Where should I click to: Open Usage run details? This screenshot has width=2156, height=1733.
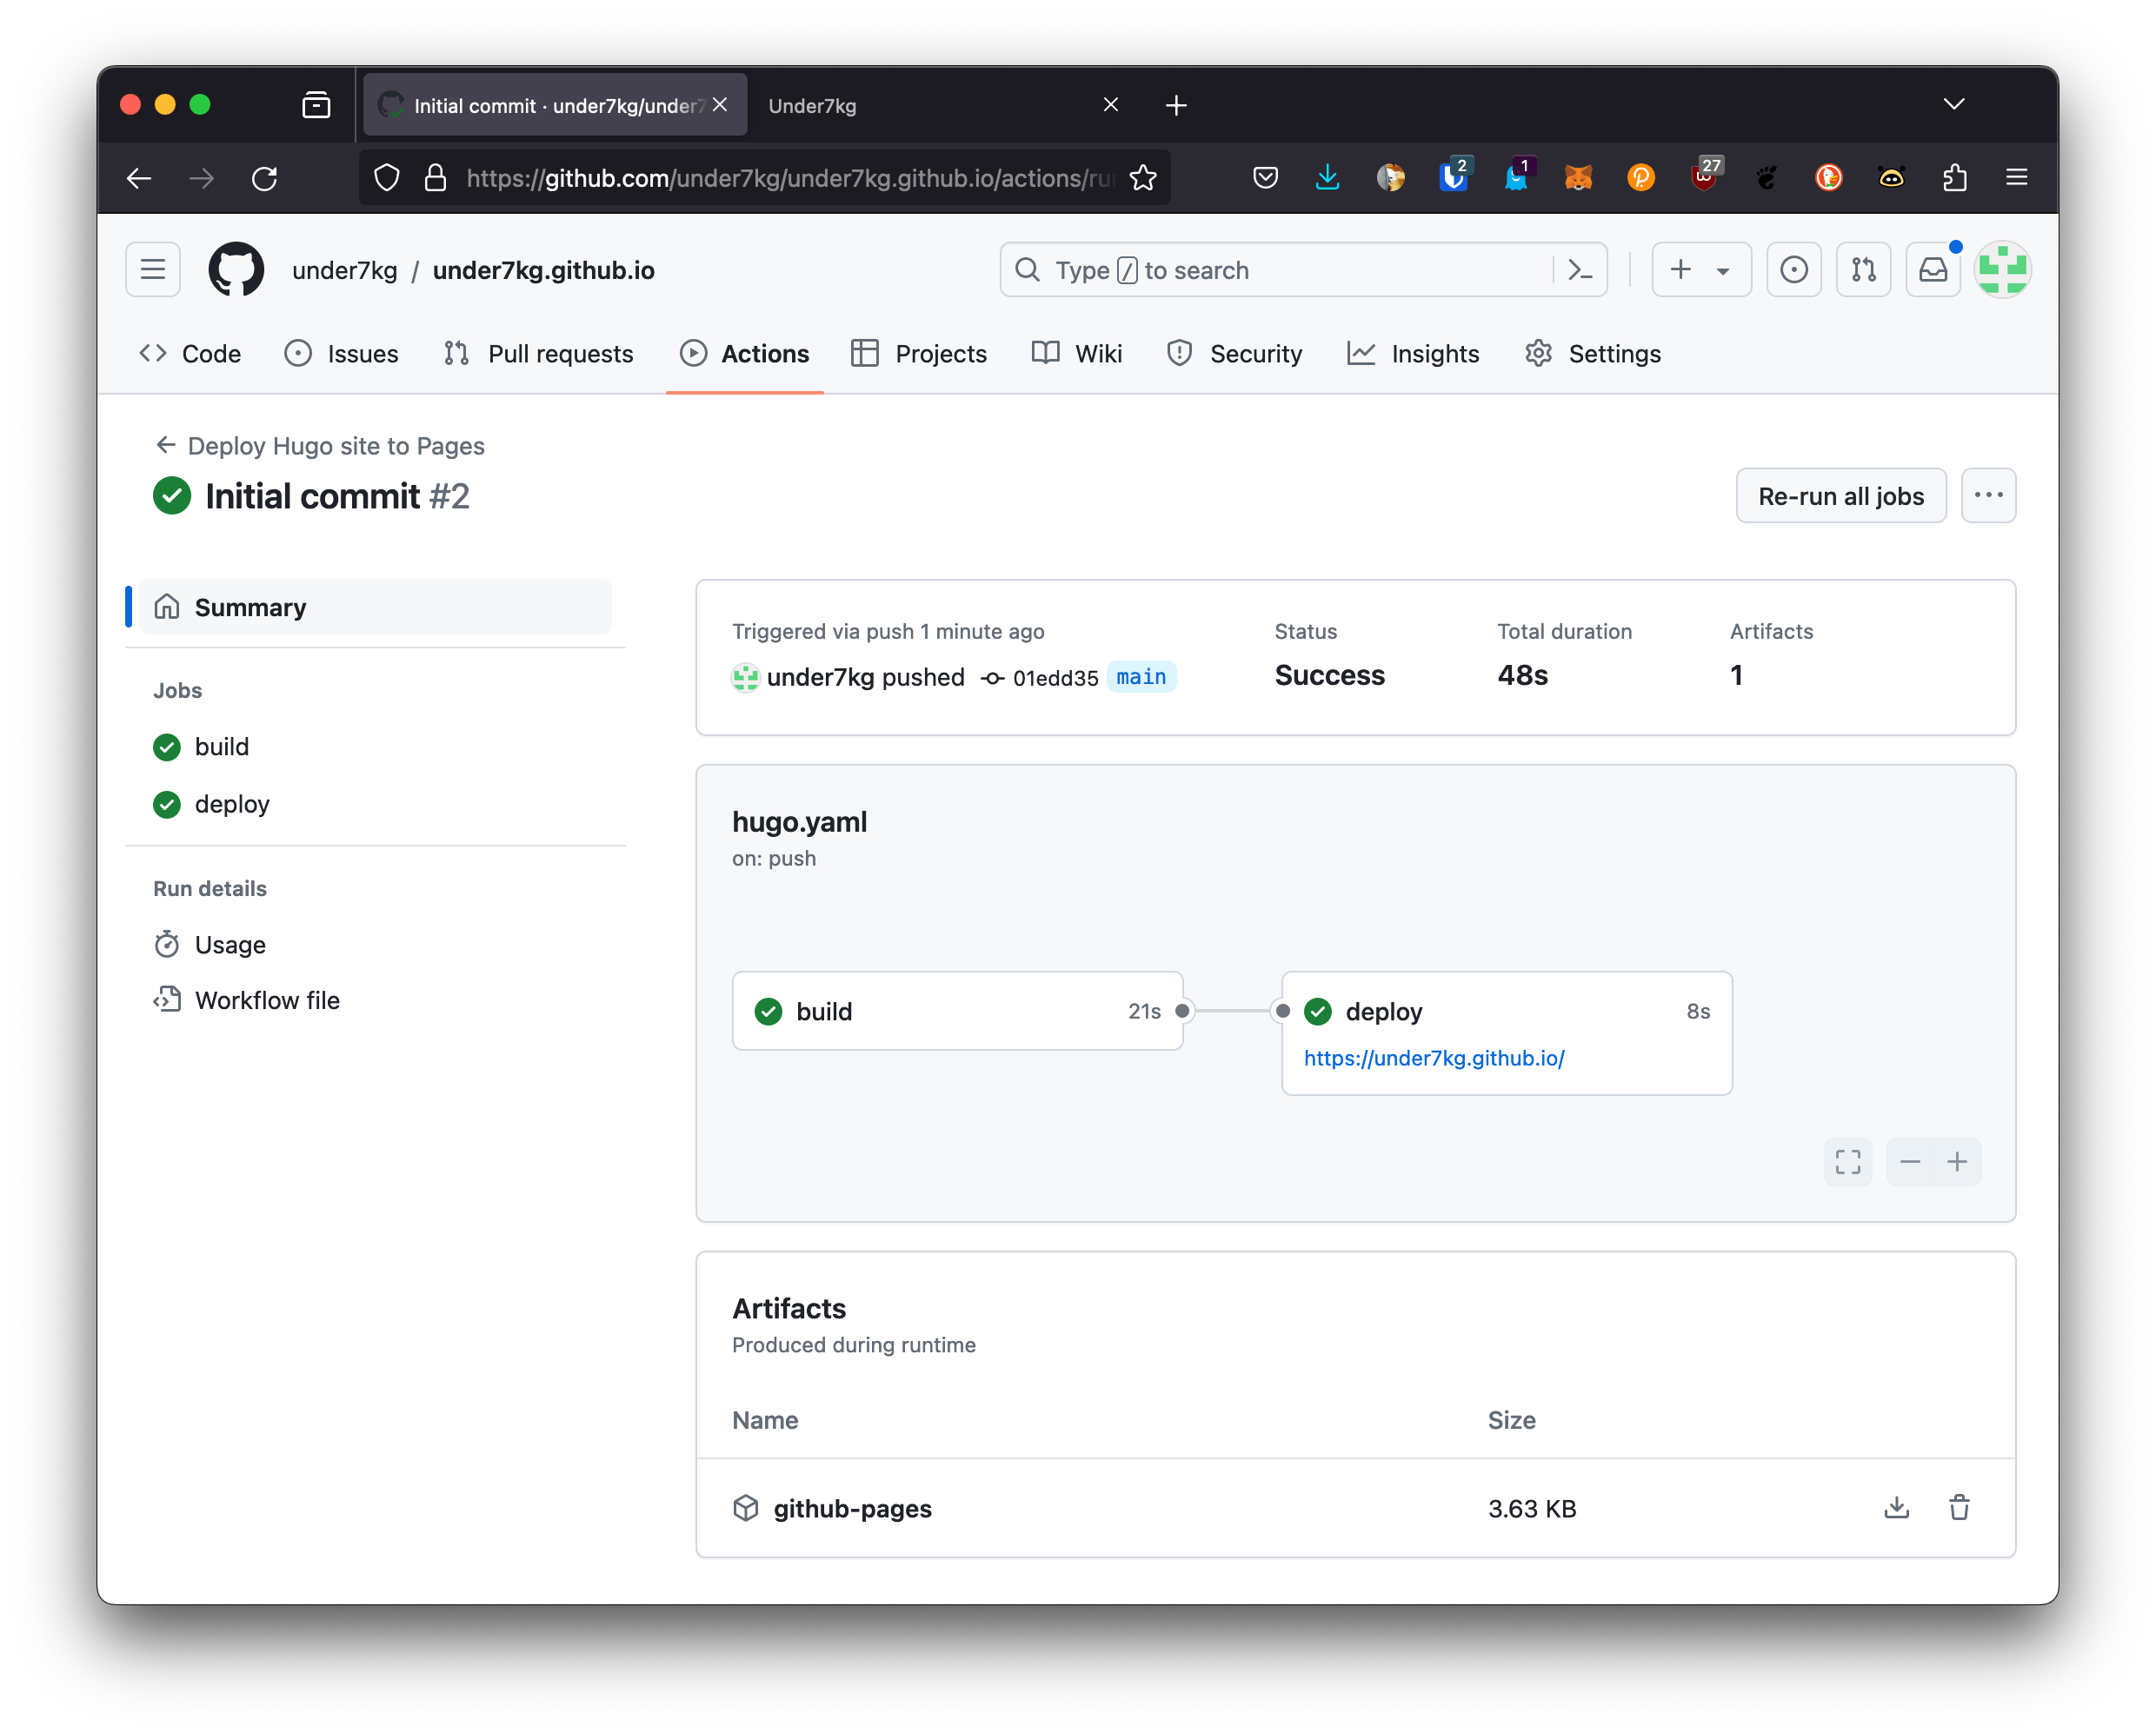(210, 945)
